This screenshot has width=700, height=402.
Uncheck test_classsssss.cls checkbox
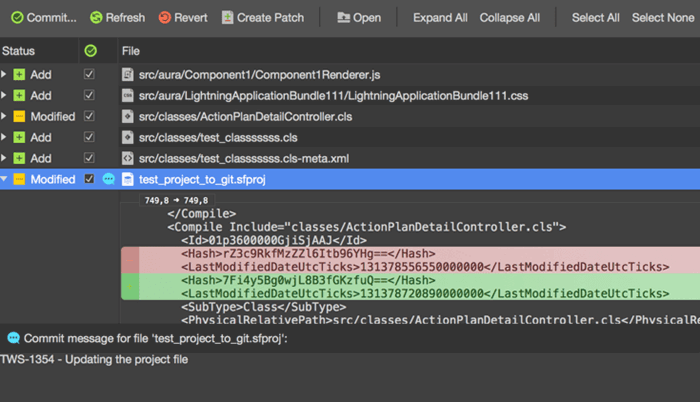[89, 137]
